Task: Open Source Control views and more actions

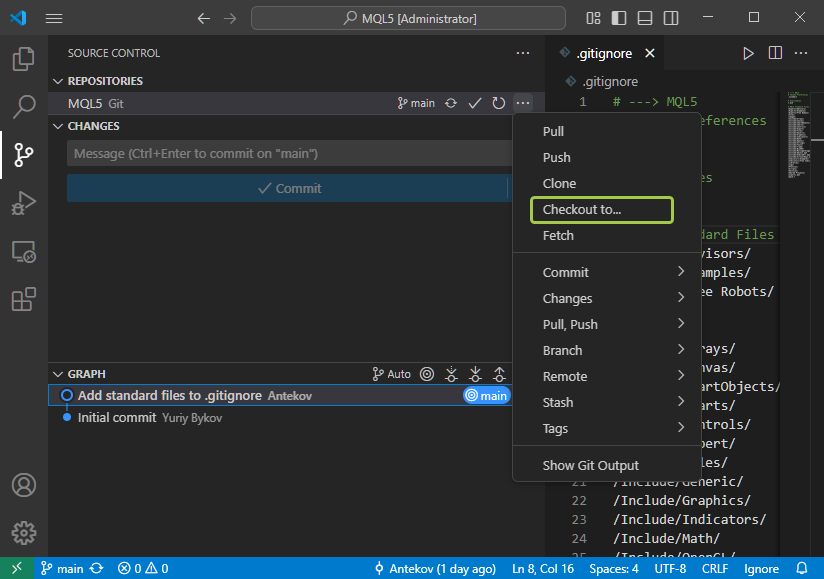Action: pyautogui.click(x=523, y=53)
